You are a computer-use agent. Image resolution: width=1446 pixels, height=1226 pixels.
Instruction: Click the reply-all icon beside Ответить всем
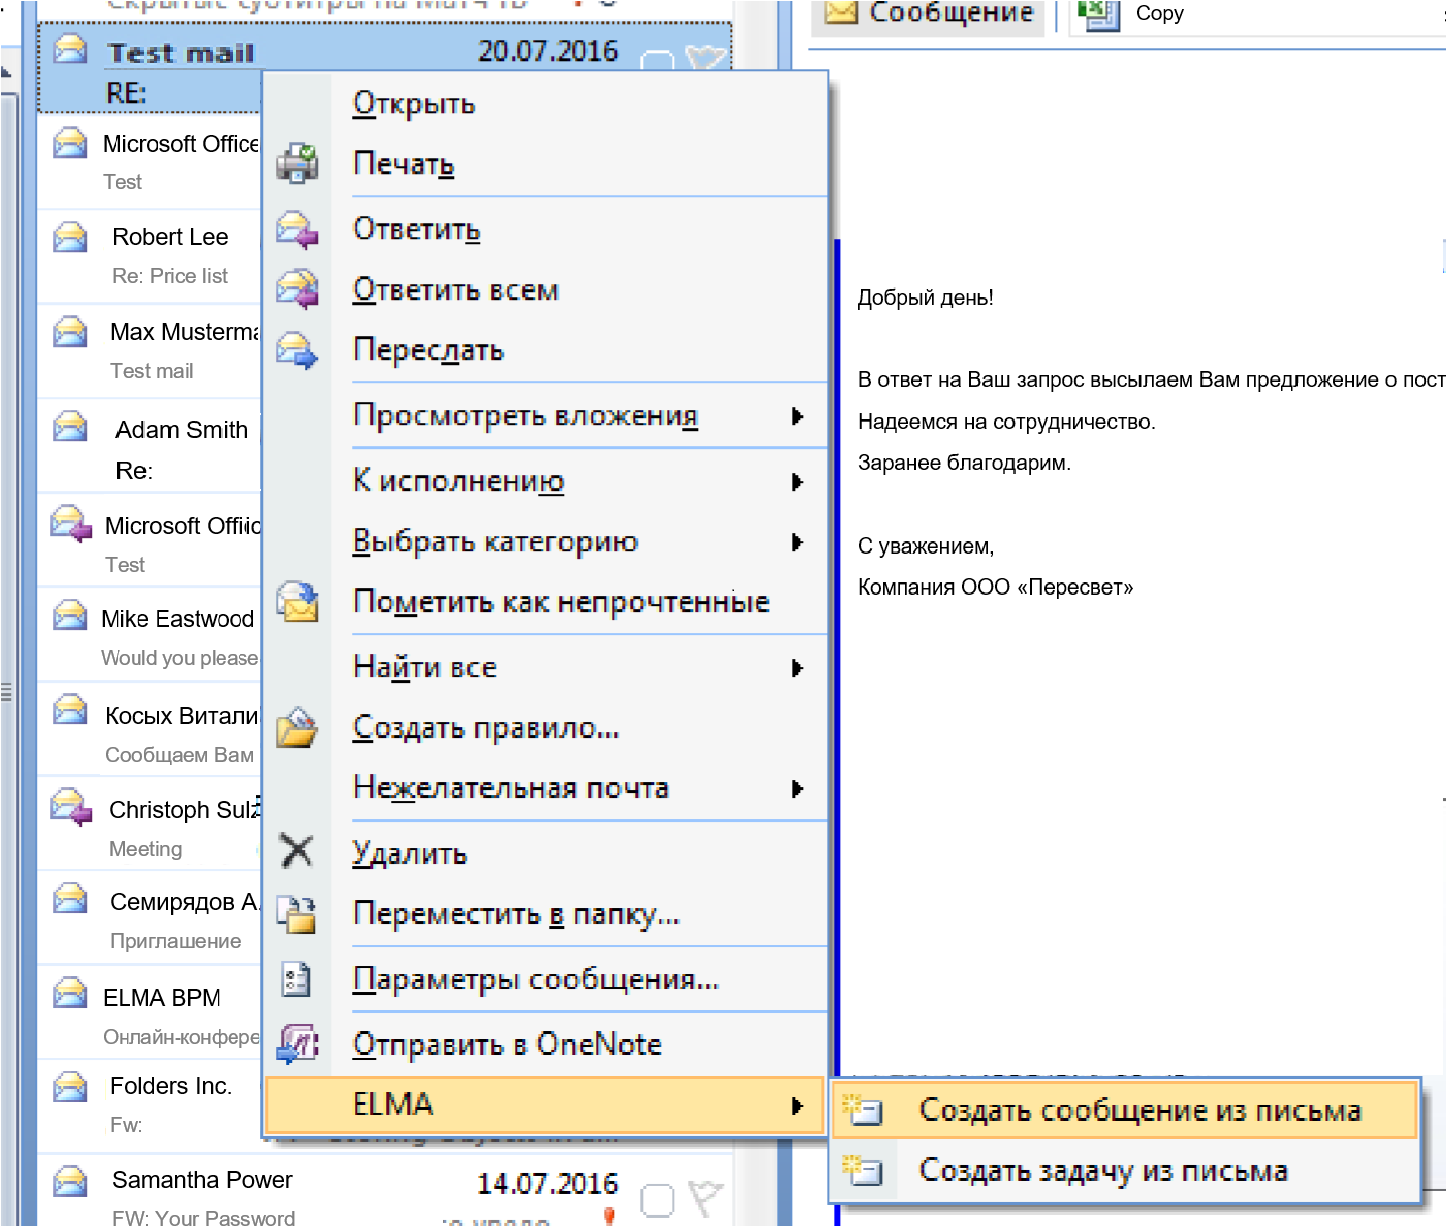[297, 290]
